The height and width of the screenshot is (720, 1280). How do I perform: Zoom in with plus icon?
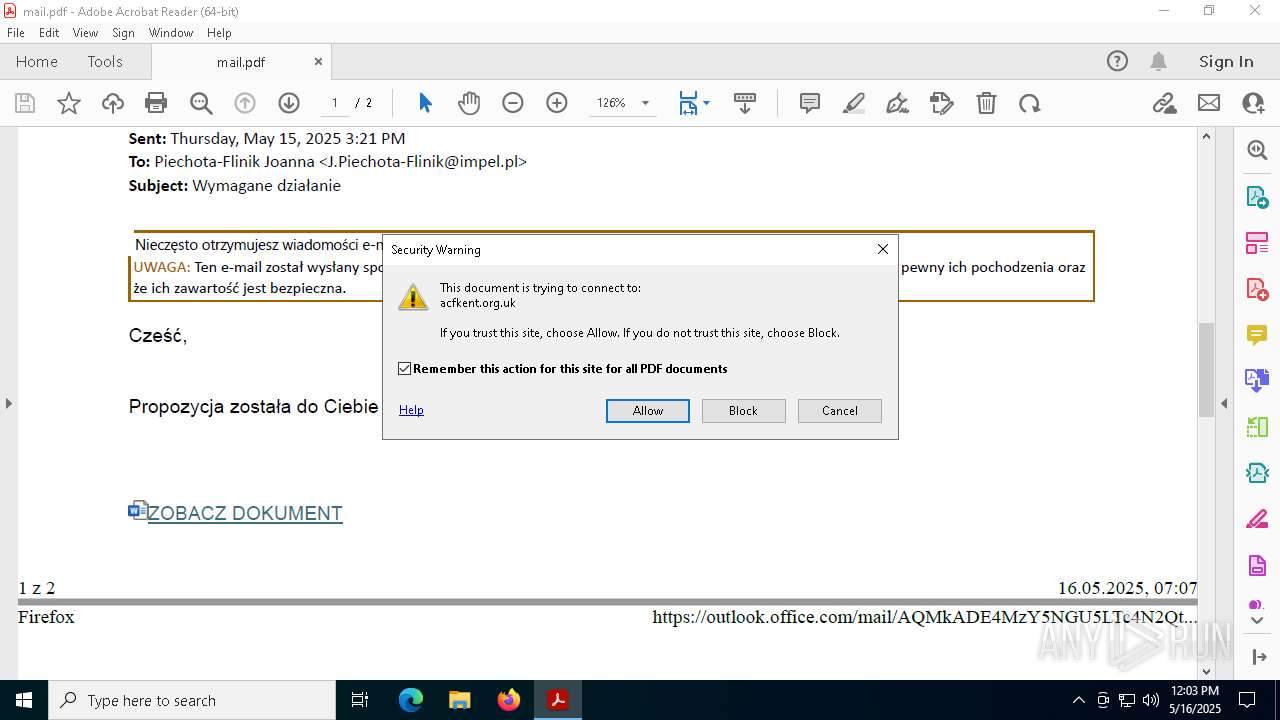tap(557, 103)
